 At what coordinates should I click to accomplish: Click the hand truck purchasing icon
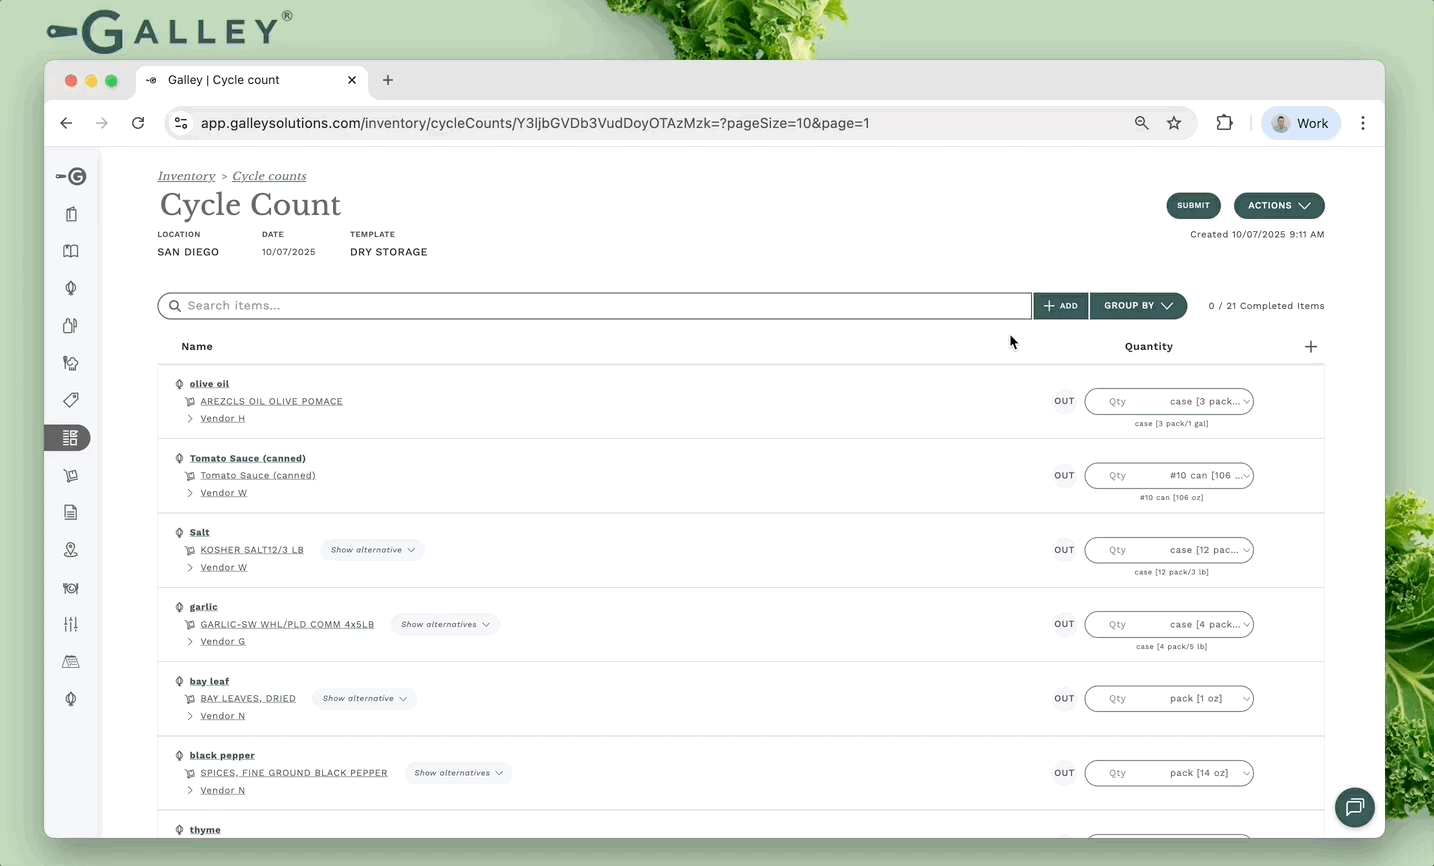point(71,476)
